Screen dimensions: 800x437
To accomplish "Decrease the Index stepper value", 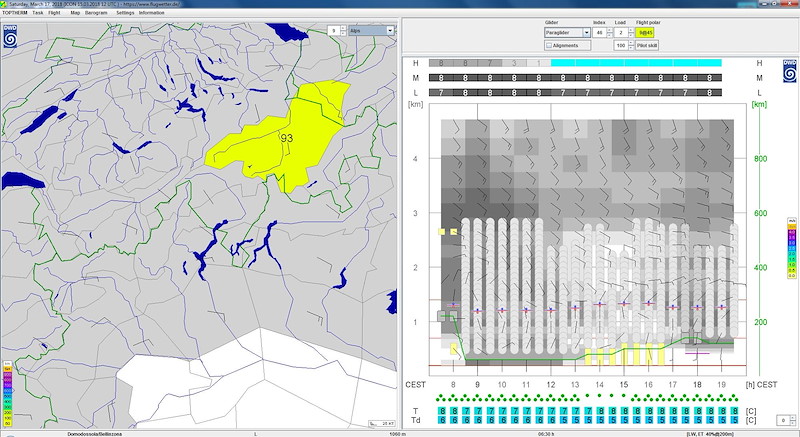I will pyautogui.click(x=609, y=35).
